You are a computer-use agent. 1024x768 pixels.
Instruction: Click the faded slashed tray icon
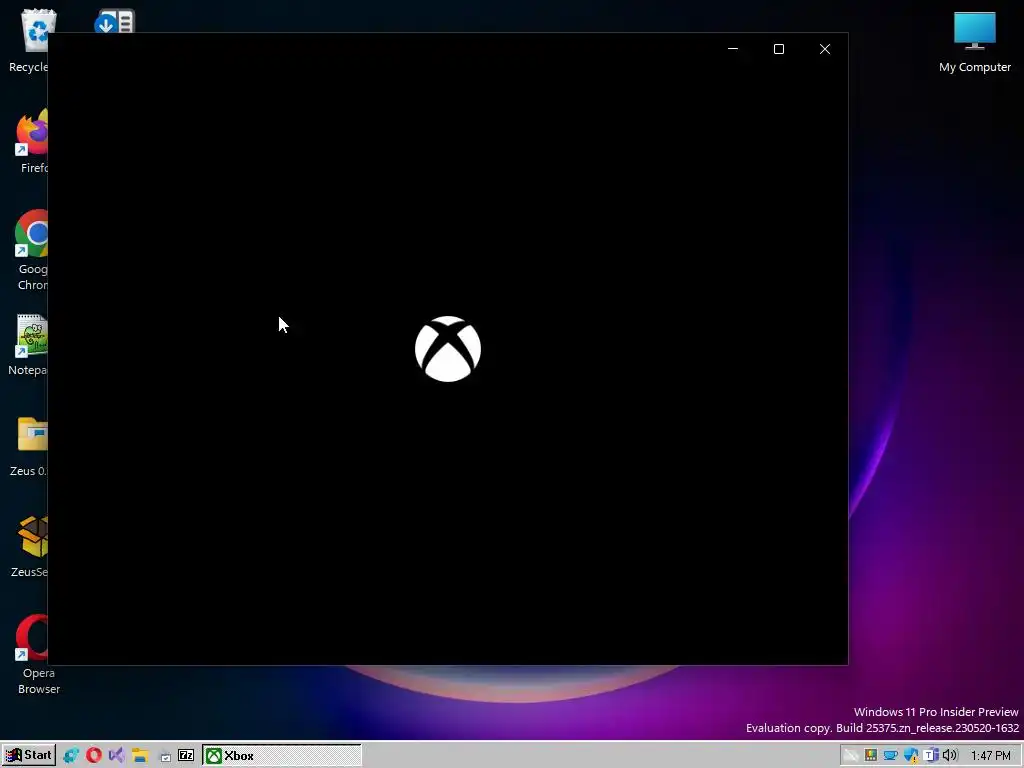(850, 756)
